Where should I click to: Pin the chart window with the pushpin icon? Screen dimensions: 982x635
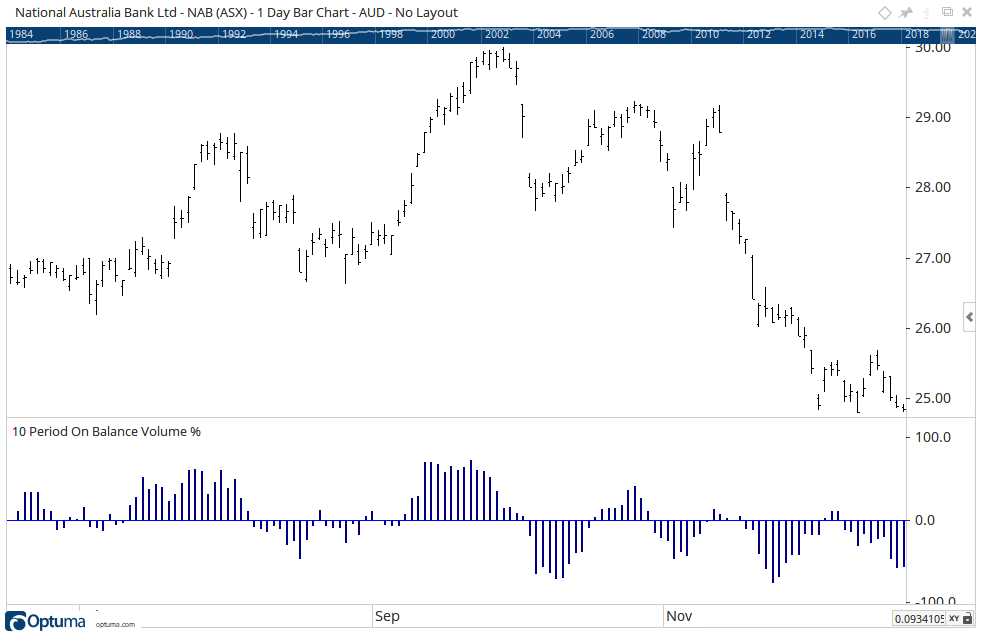906,13
